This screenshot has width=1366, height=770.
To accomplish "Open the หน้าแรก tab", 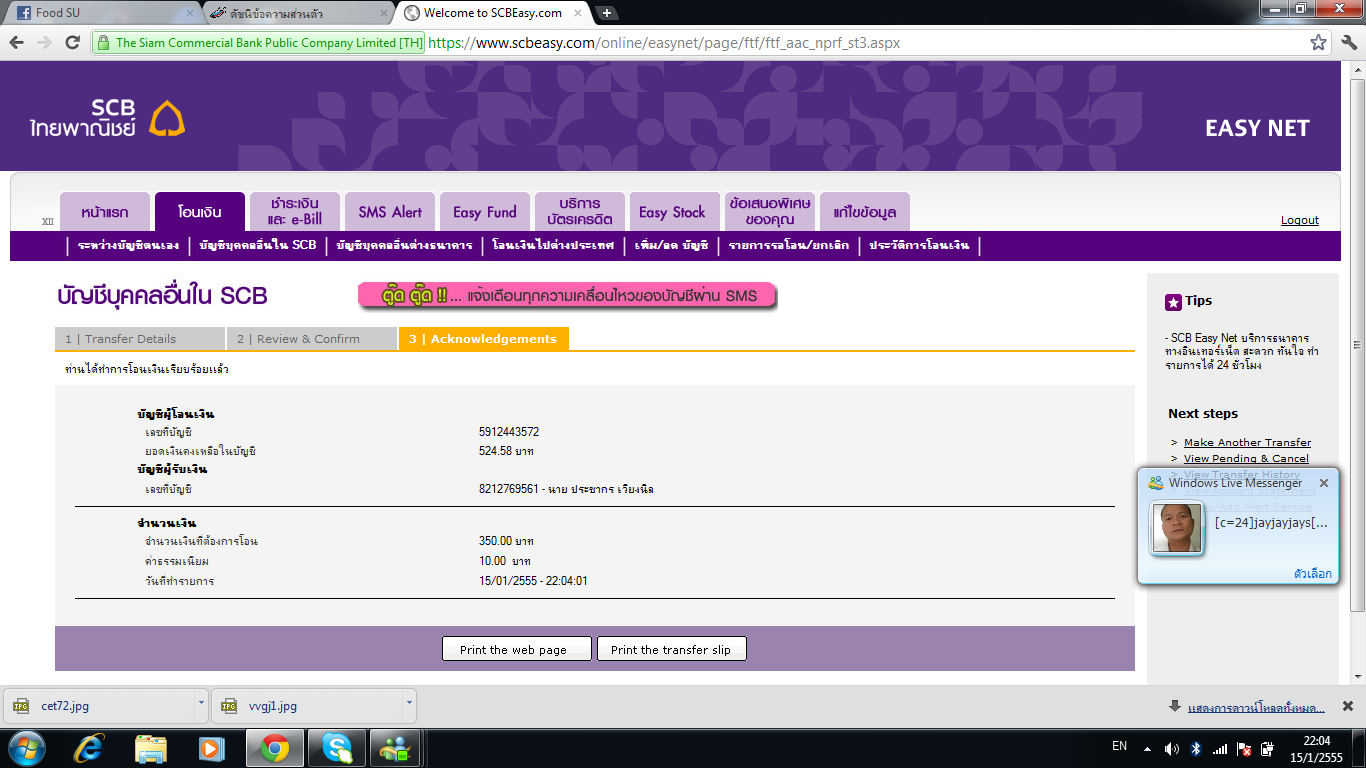I will [x=105, y=212].
